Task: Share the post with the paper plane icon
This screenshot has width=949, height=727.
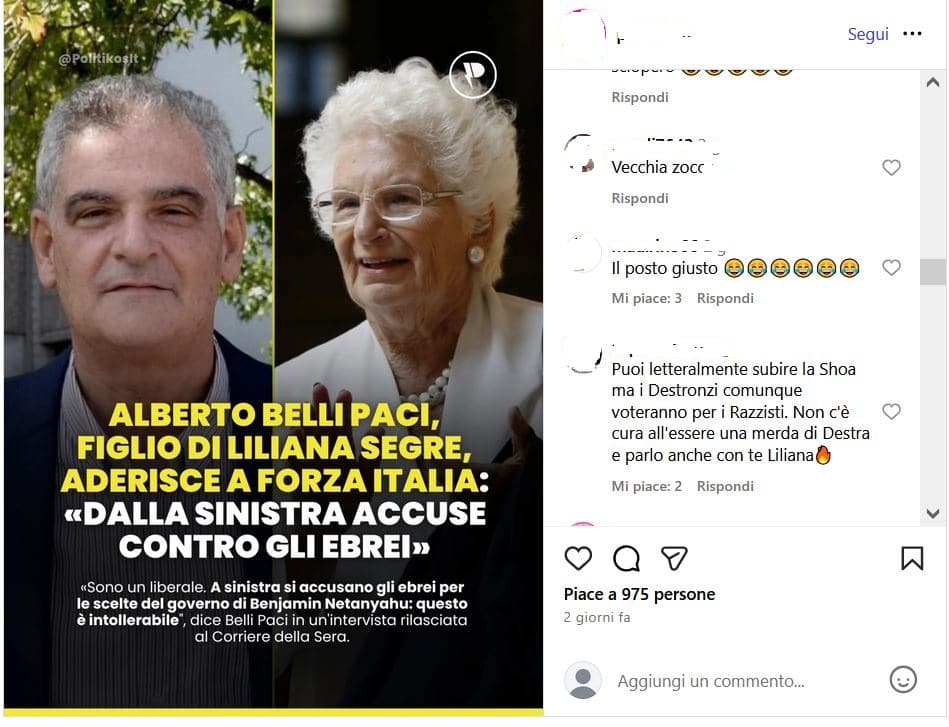Action: coord(674,558)
